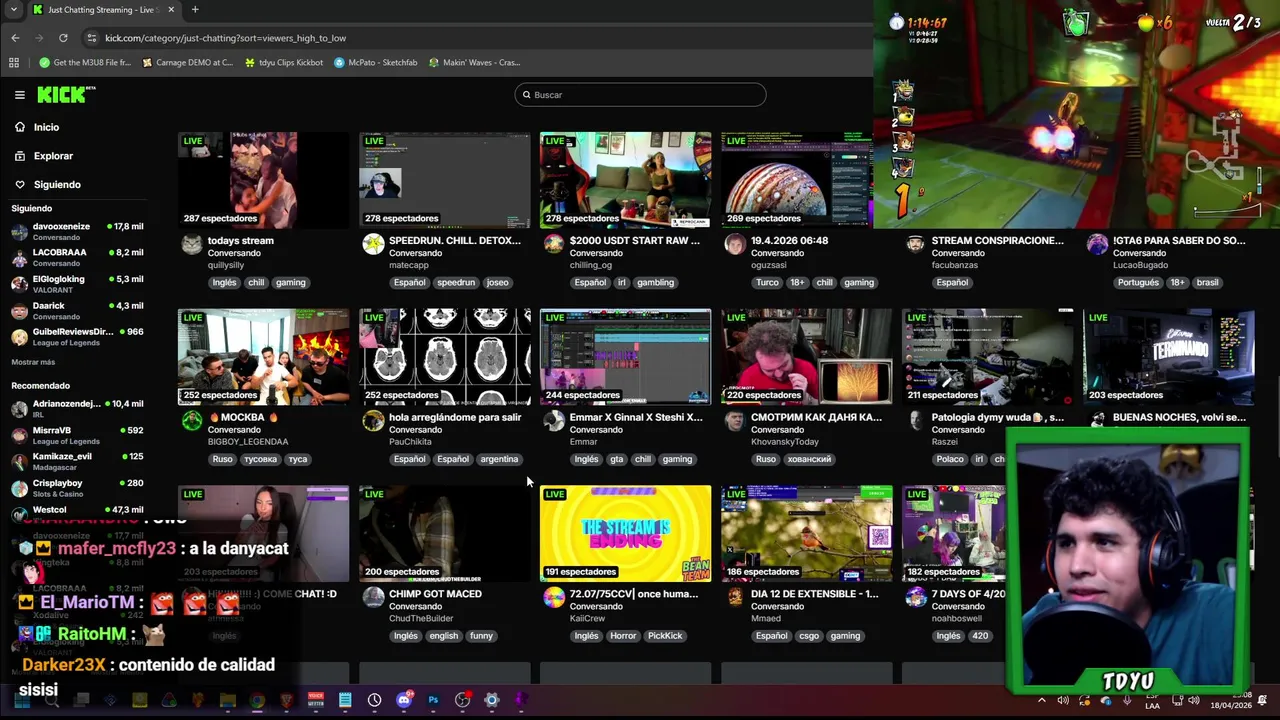This screenshot has height=720, width=1280.
Task: Open Google Chrome from the taskbar
Action: pyautogui.click(x=257, y=700)
